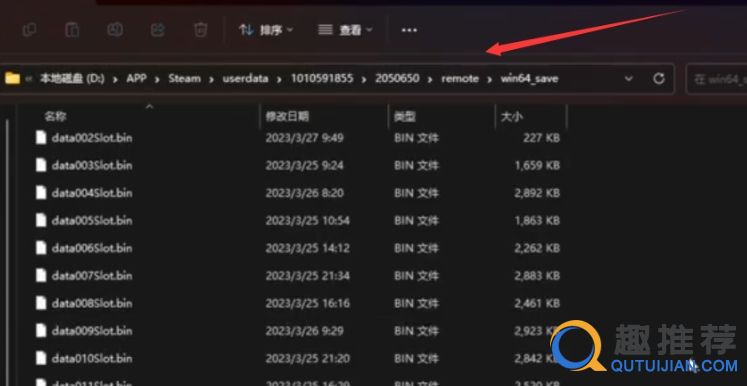
Task: Select win64_save breadcrumb segment
Action: point(529,79)
